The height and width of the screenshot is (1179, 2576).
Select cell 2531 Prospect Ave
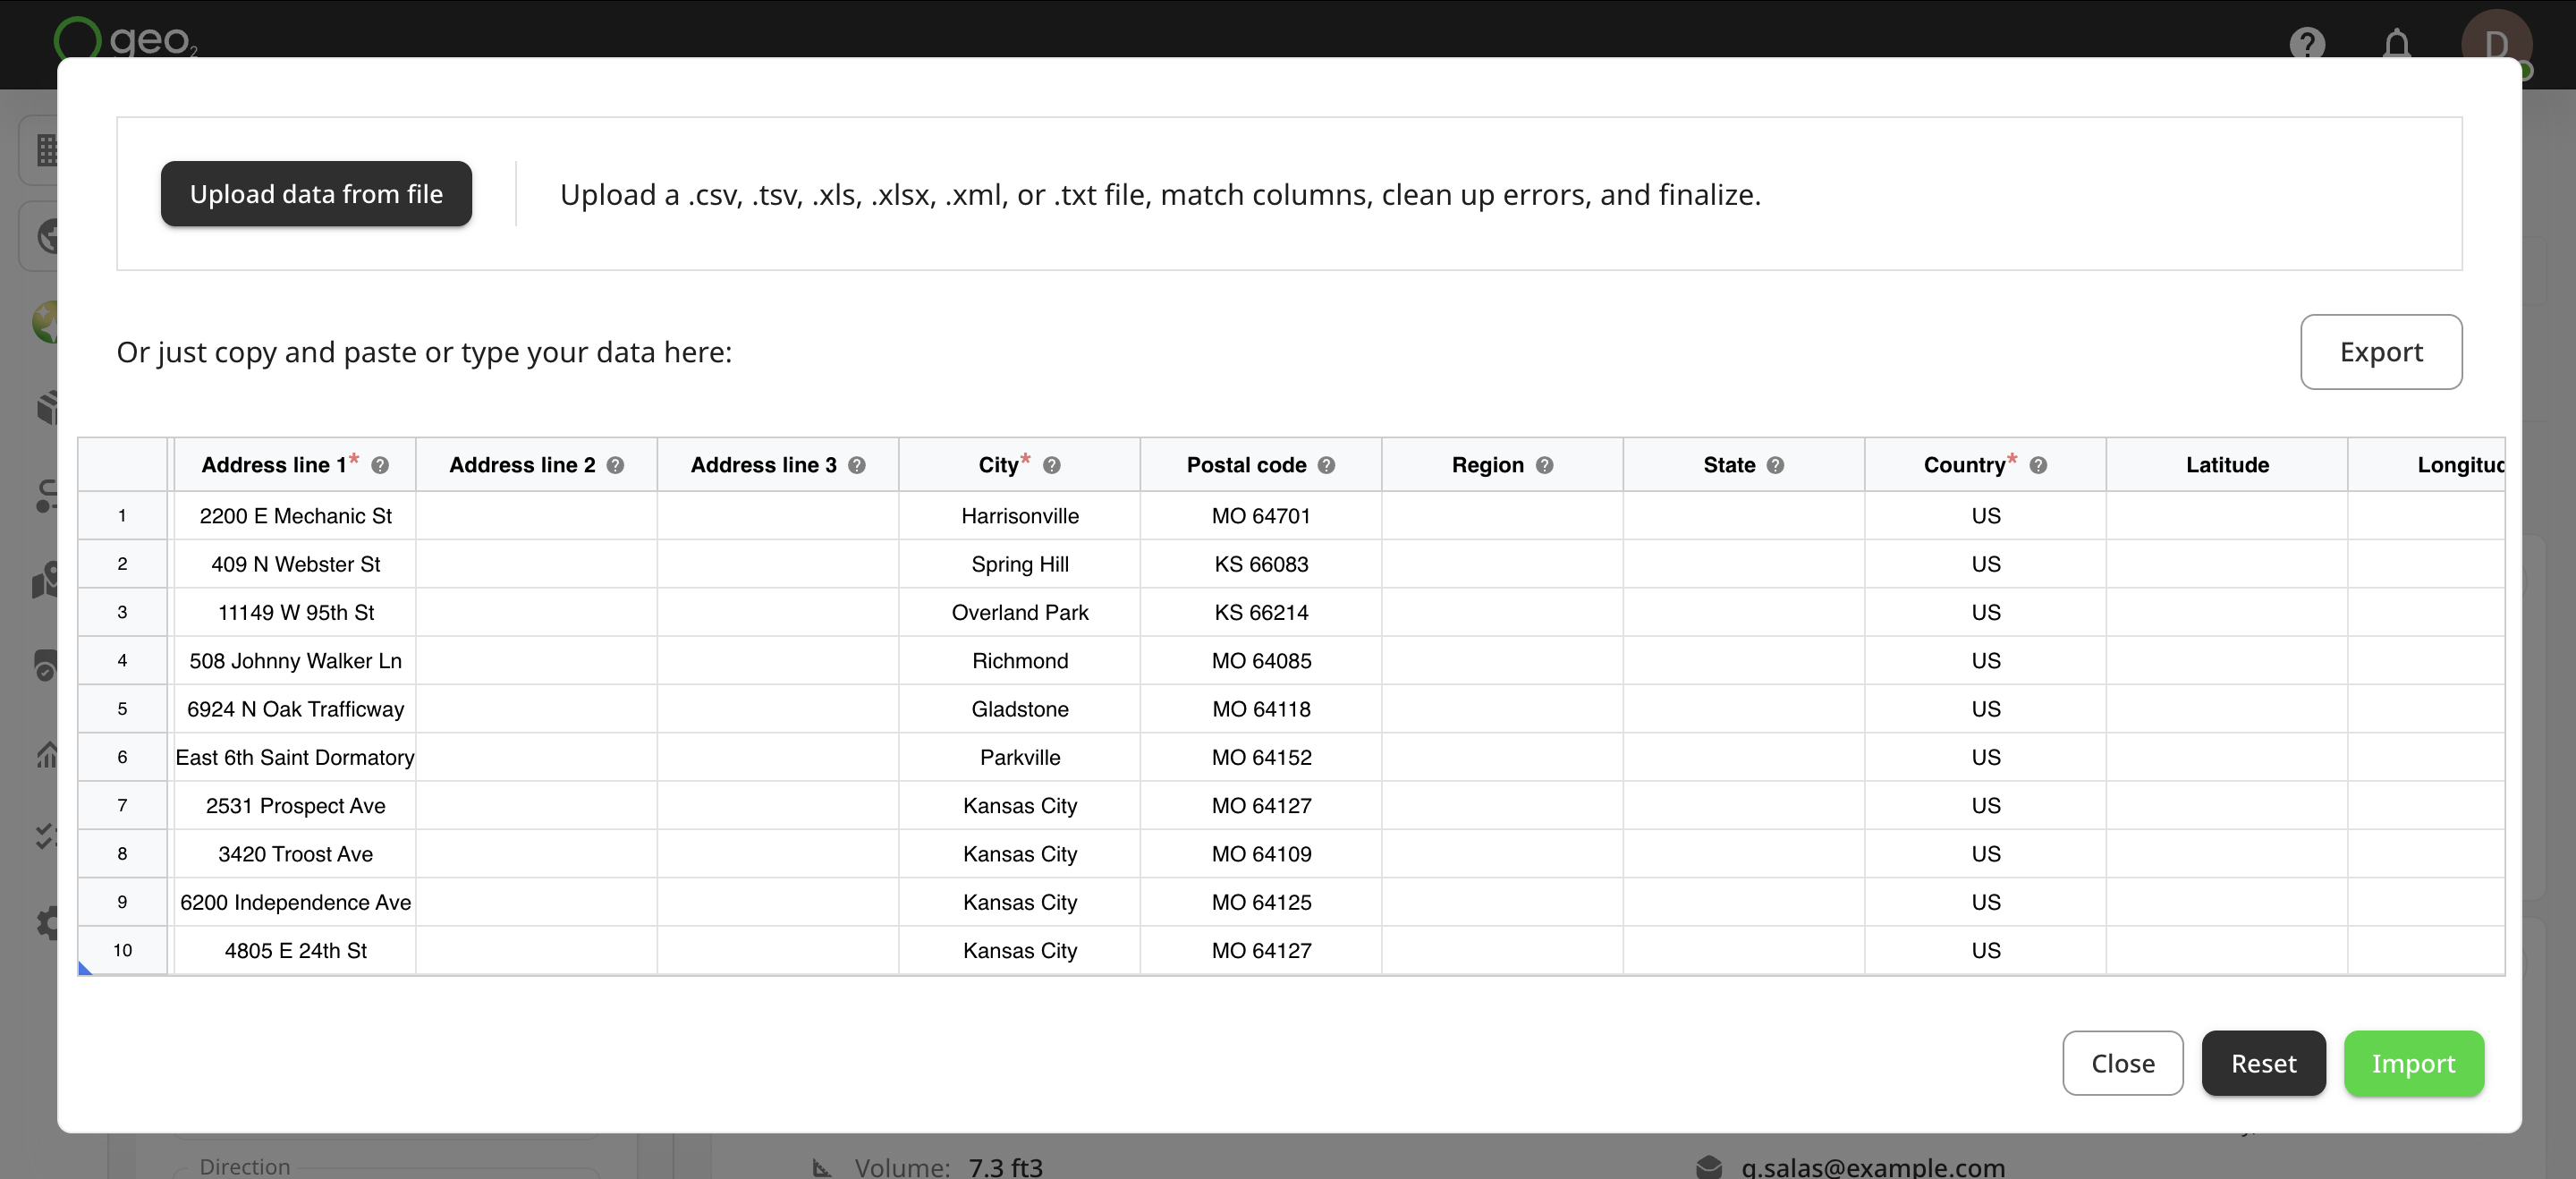[295, 806]
